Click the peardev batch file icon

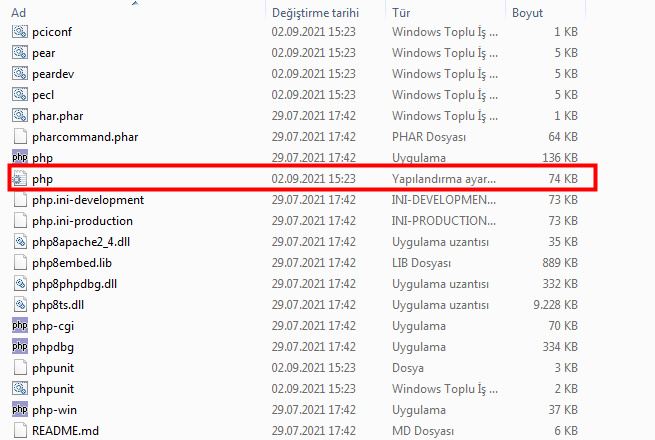(x=20, y=74)
